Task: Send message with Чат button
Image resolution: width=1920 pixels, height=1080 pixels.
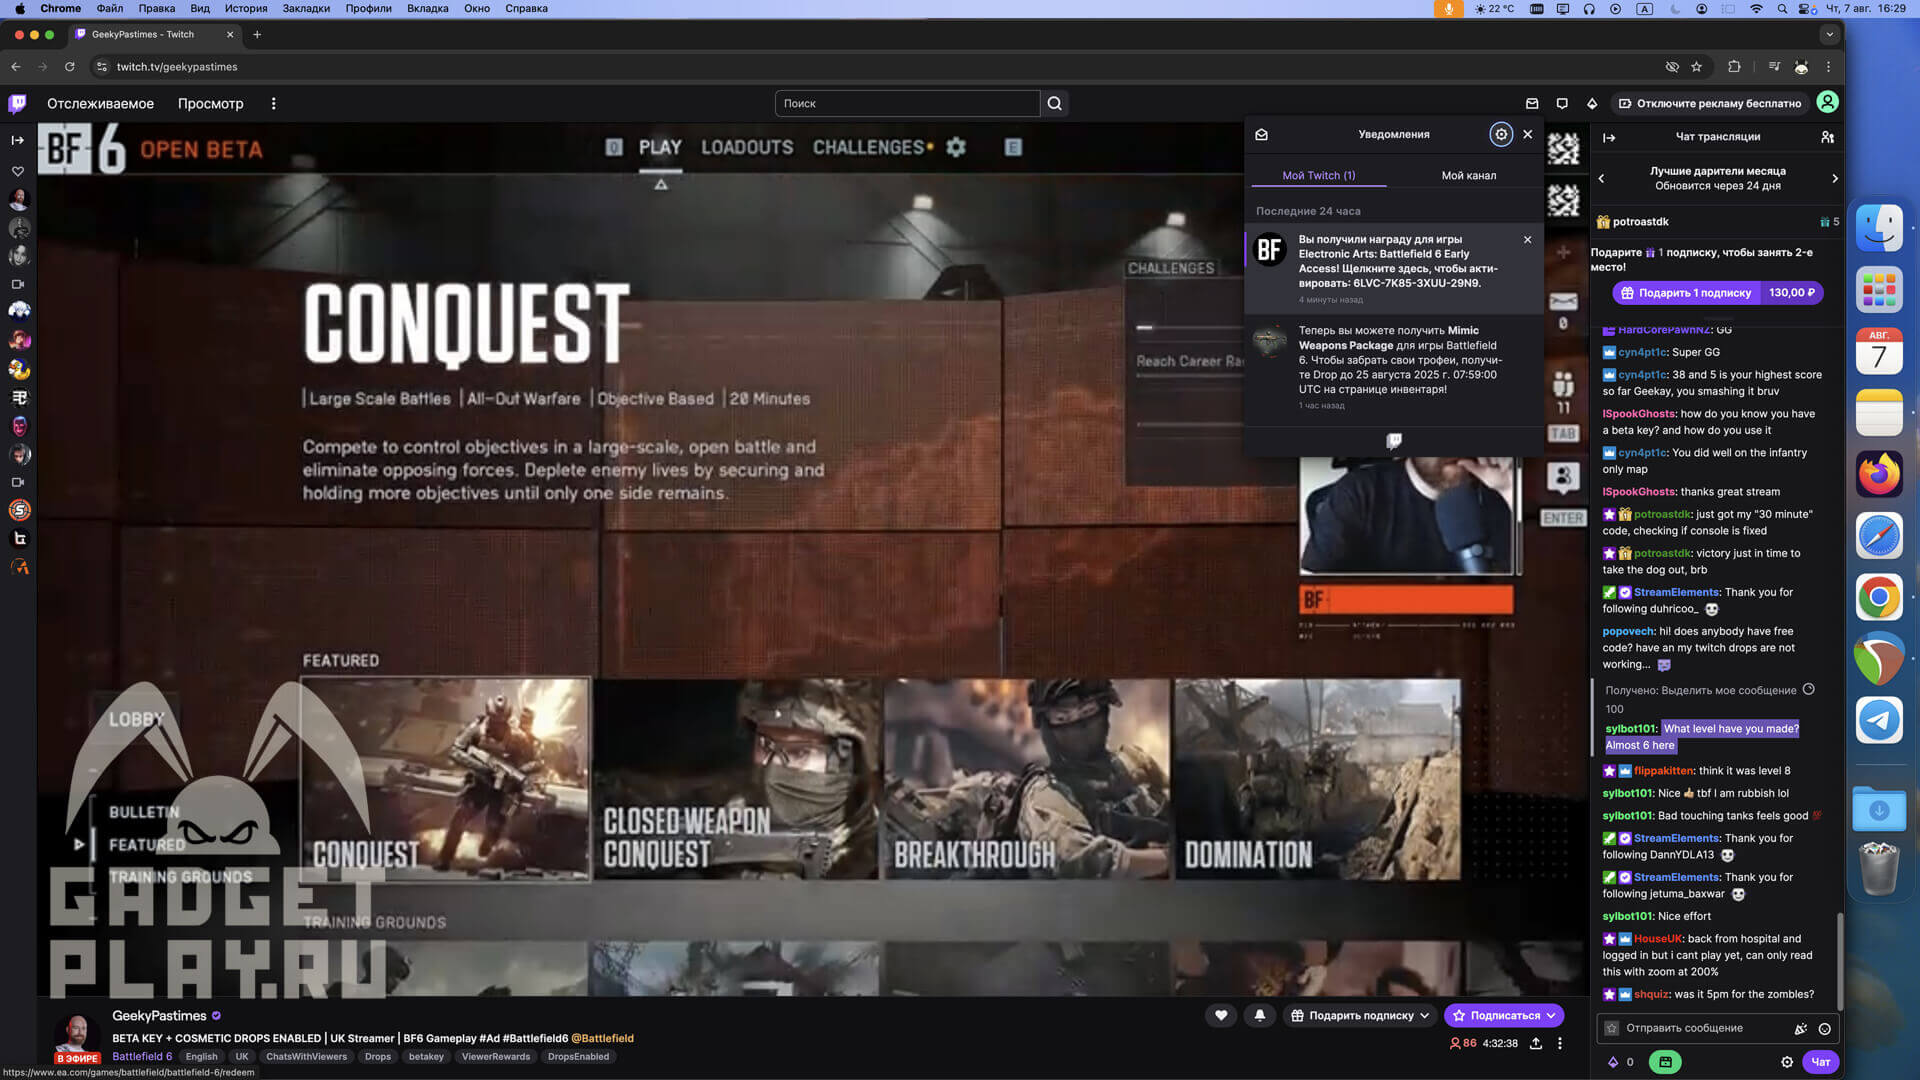Action: 1821,1062
